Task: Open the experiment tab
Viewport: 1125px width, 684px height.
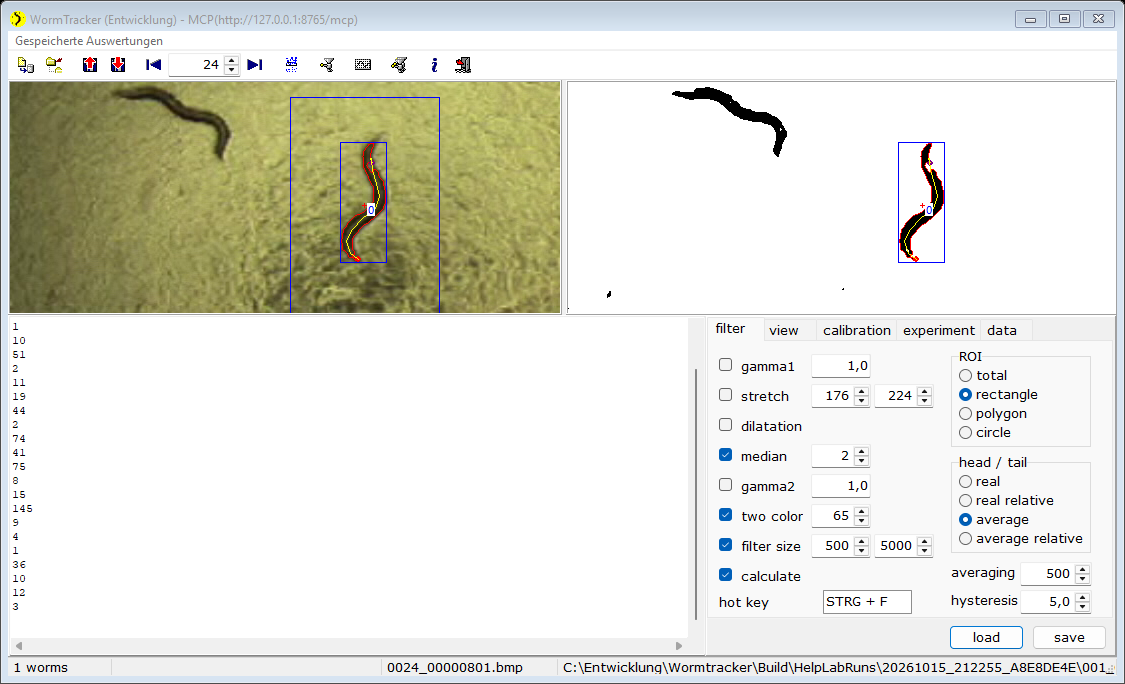Action: click(x=938, y=330)
